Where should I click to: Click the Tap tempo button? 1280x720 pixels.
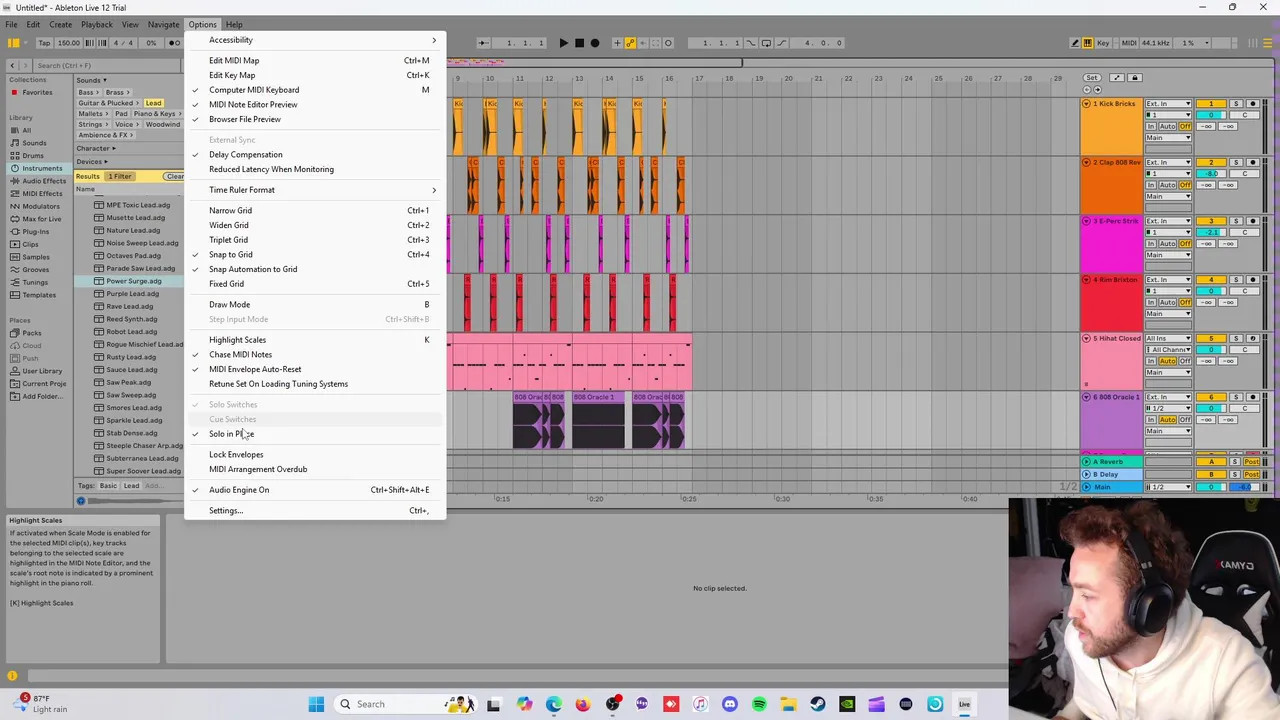tap(44, 43)
